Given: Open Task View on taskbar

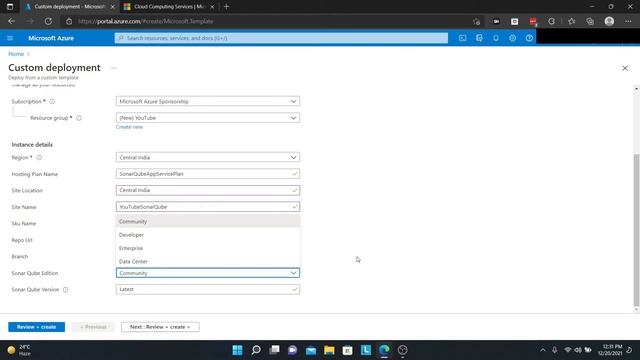Looking at the screenshot, I should [x=274, y=350].
